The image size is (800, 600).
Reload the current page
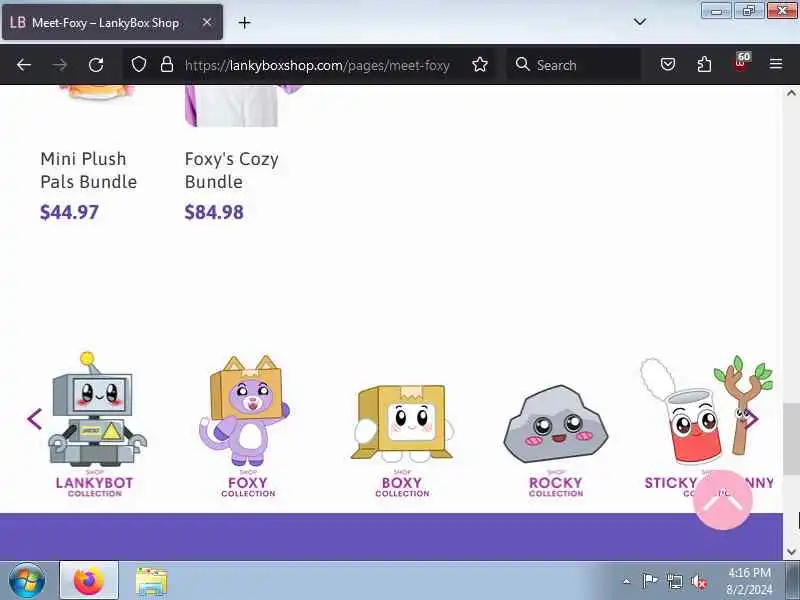pyautogui.click(x=96, y=65)
